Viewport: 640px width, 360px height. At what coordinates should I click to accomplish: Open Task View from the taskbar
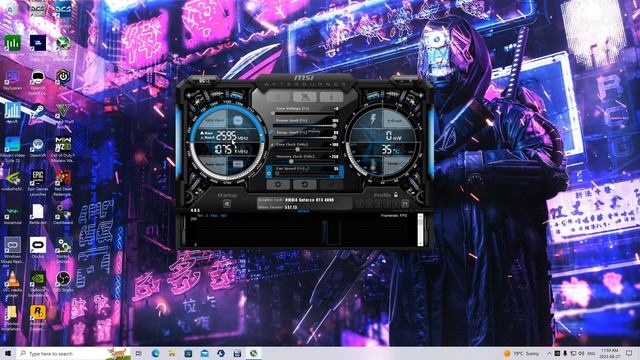pyautogui.click(x=139, y=353)
